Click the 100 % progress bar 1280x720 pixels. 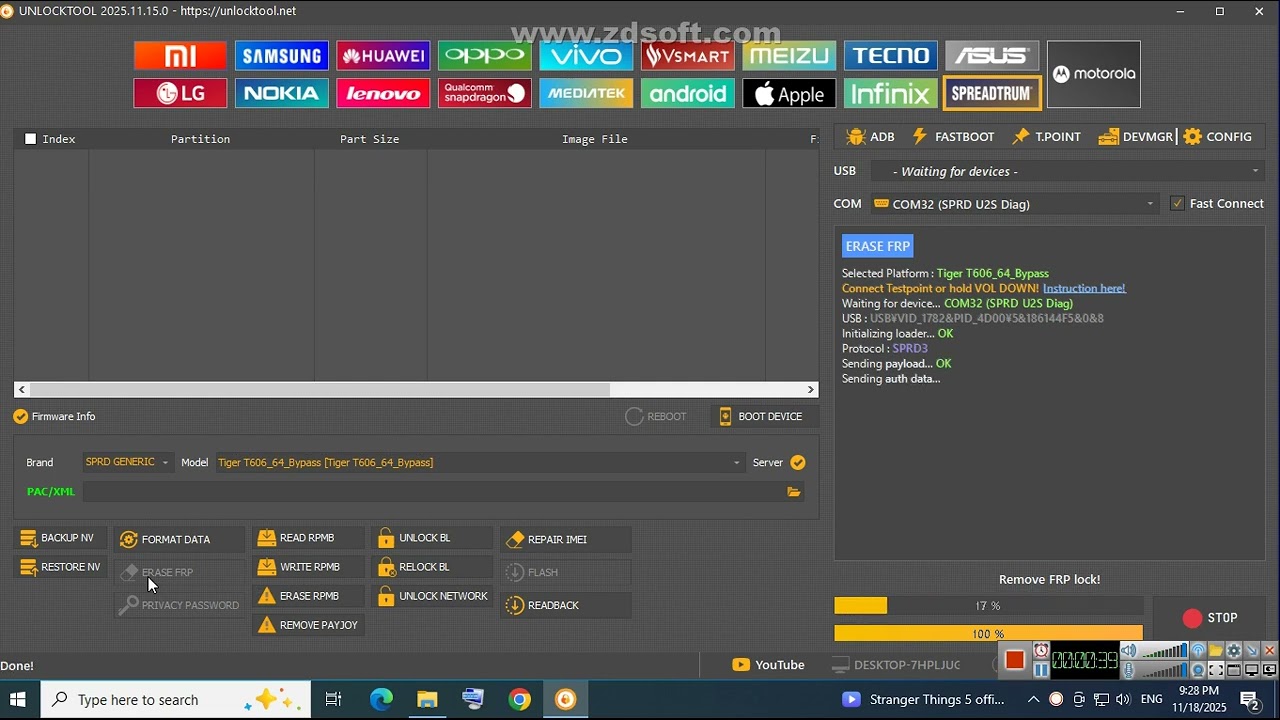click(988, 634)
